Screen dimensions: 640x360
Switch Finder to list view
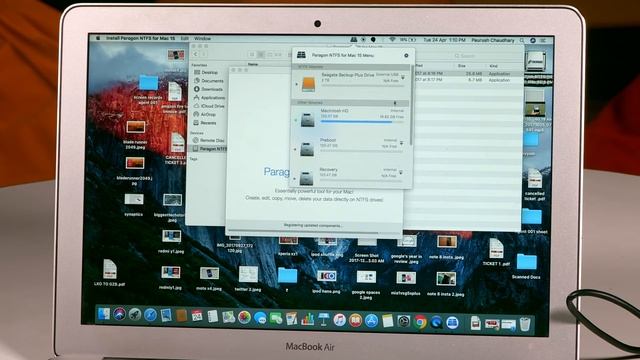coord(260,54)
